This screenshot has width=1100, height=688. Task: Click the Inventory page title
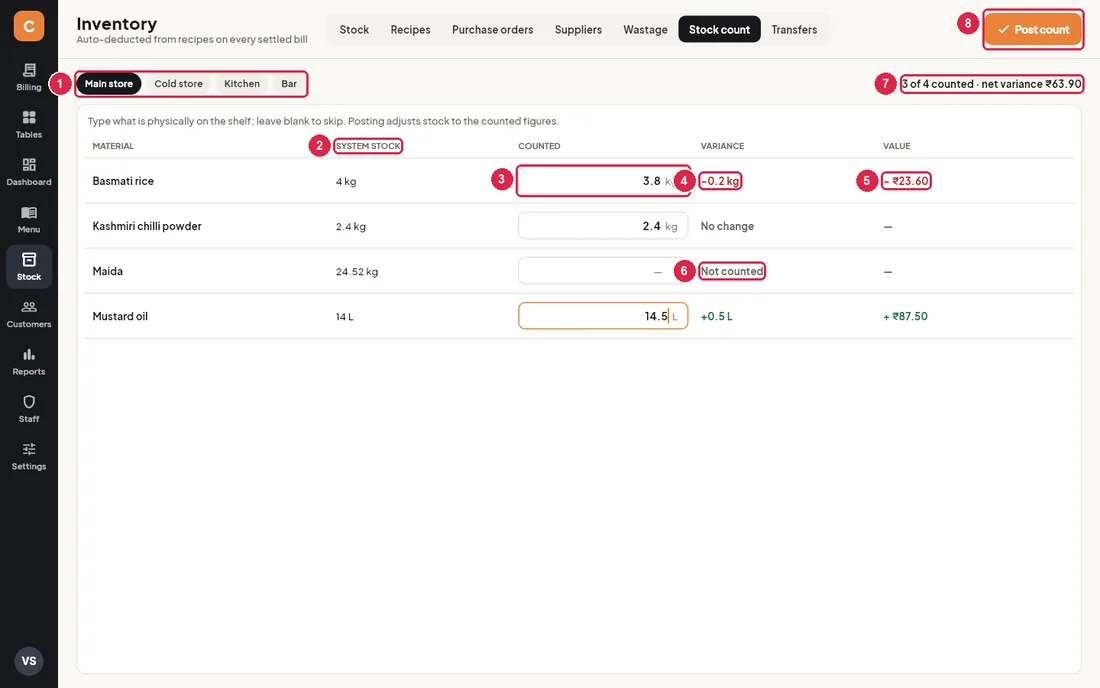tap(116, 24)
